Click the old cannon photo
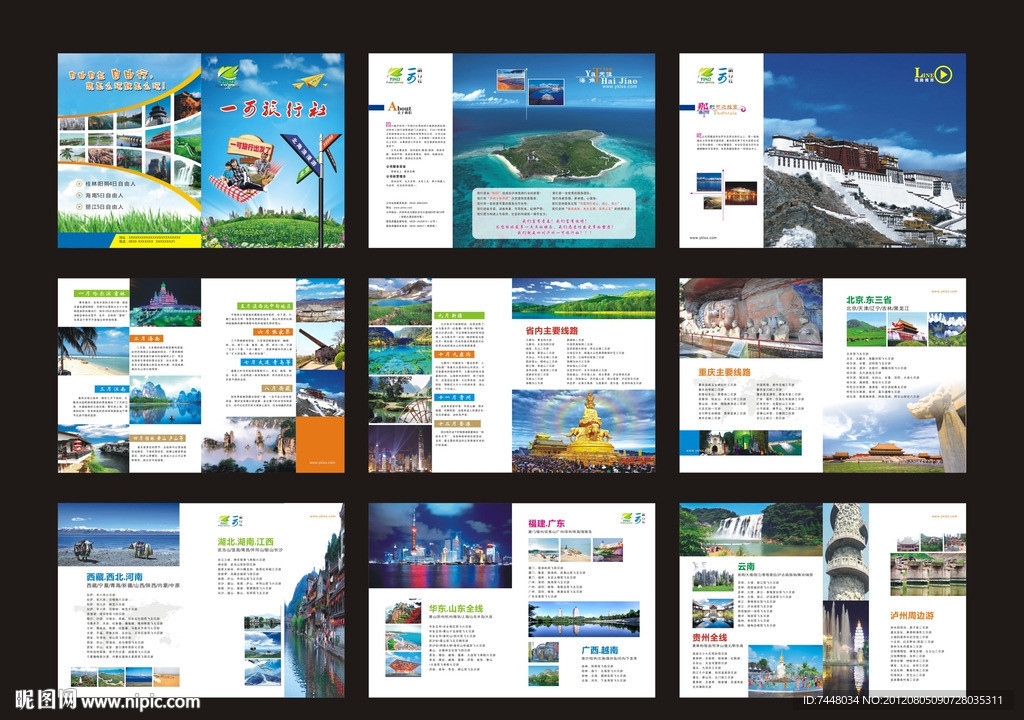1024x720 pixels. [x=320, y=347]
